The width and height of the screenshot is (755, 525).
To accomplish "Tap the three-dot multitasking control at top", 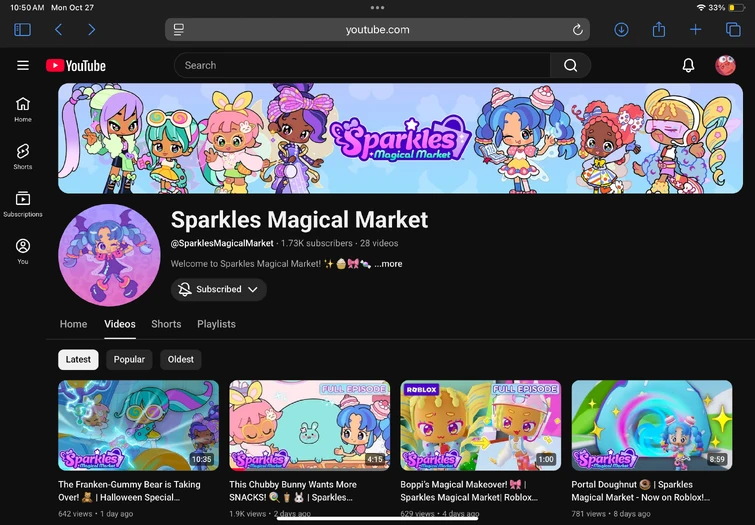I will (x=377, y=7).
